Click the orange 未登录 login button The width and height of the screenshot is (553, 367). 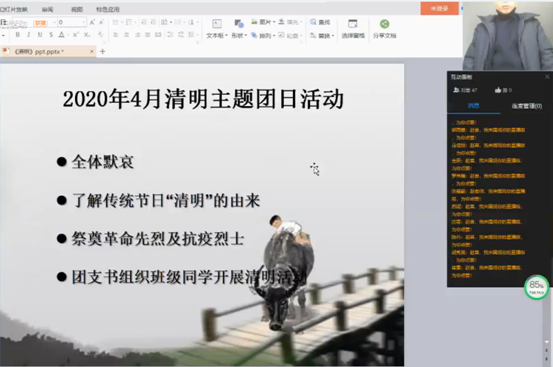coord(439,8)
